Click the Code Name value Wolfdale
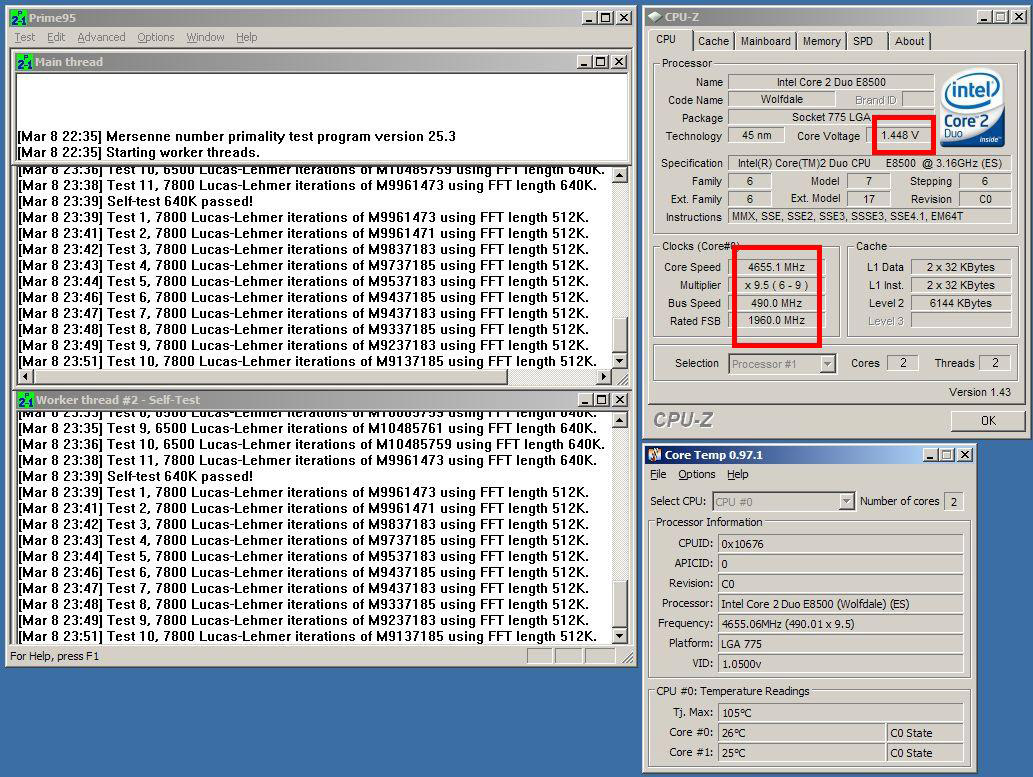Screen dimensions: 1033x777 tap(781, 100)
